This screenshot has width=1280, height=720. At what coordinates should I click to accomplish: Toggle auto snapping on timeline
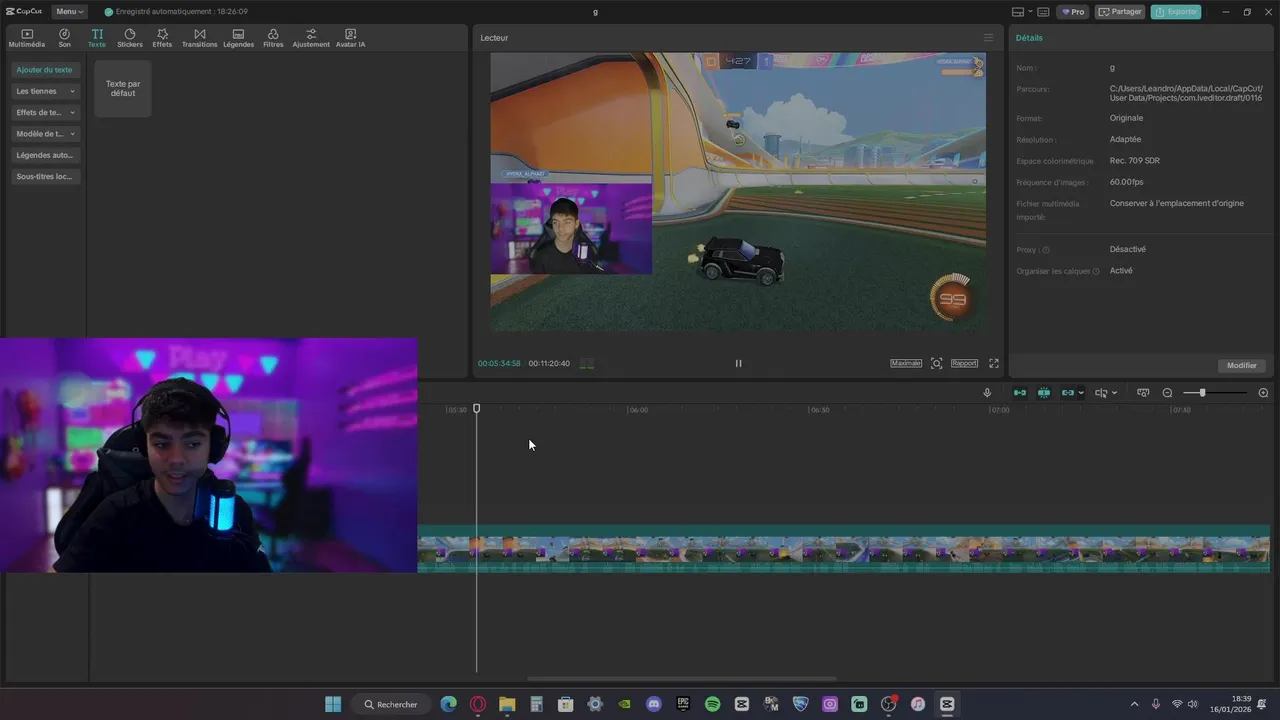1044,393
